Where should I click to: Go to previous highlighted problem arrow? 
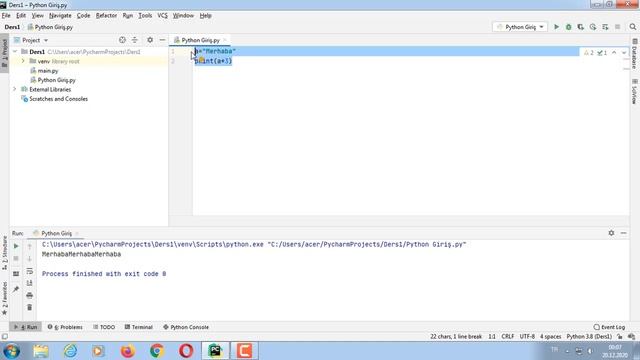tap(614, 53)
